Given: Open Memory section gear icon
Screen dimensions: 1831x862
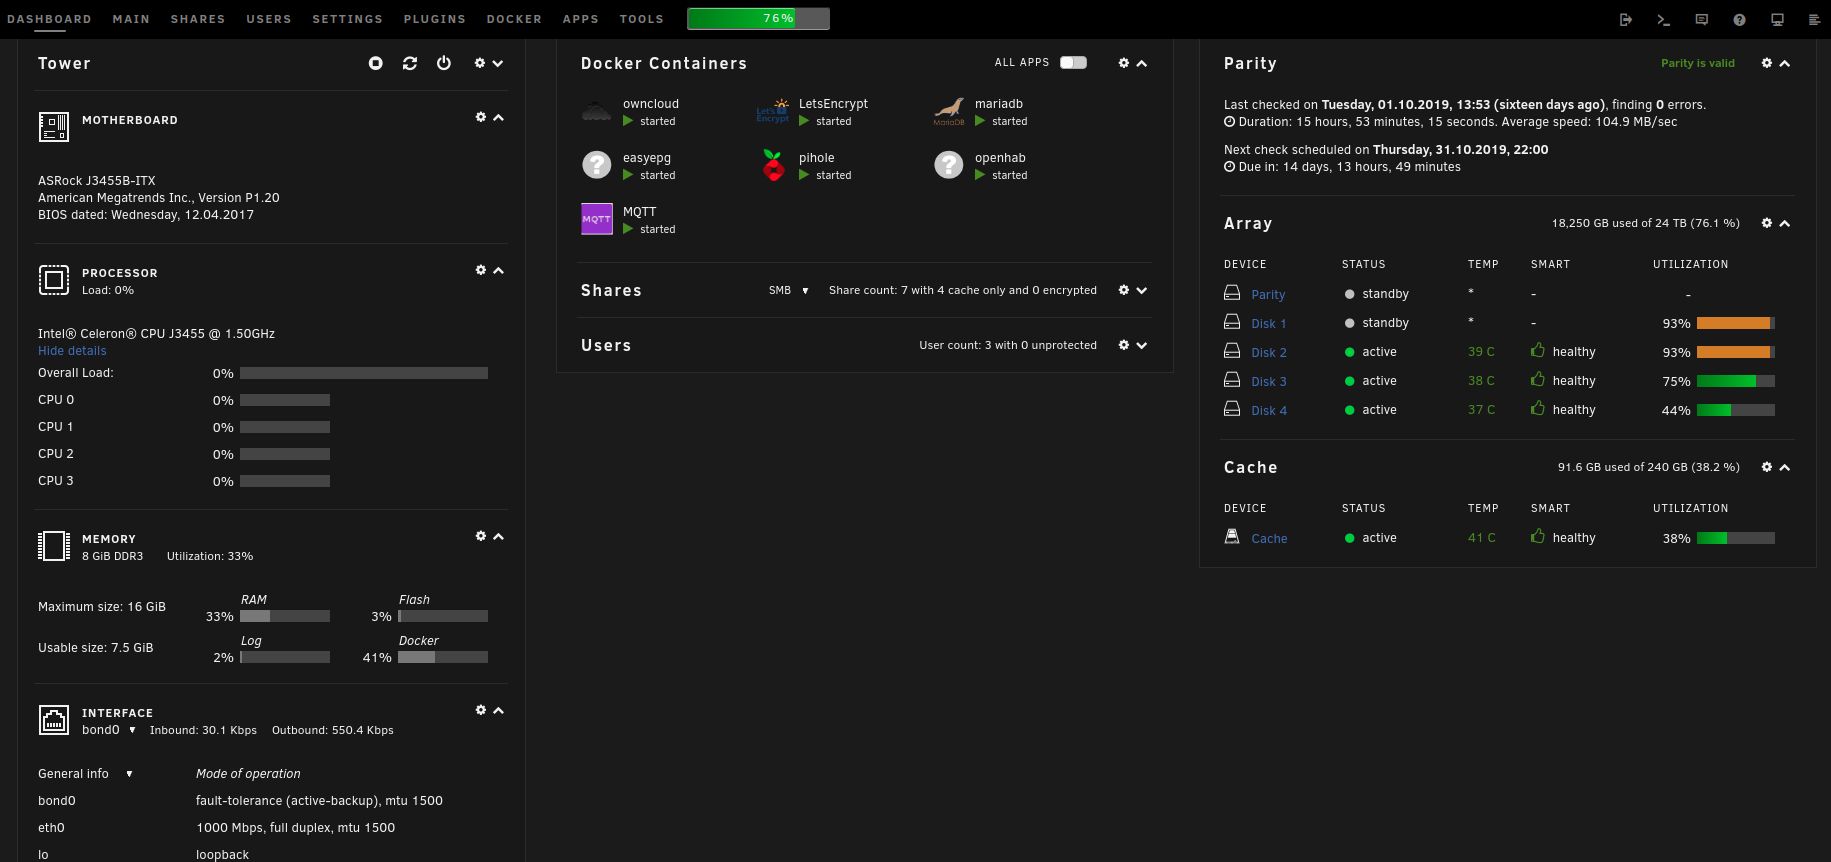Looking at the screenshot, I should [481, 536].
